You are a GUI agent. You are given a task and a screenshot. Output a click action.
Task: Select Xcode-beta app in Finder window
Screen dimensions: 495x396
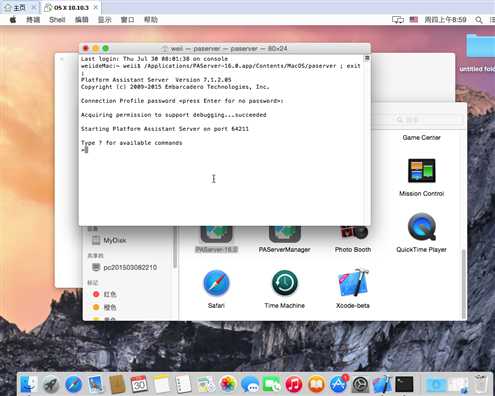[353, 282]
